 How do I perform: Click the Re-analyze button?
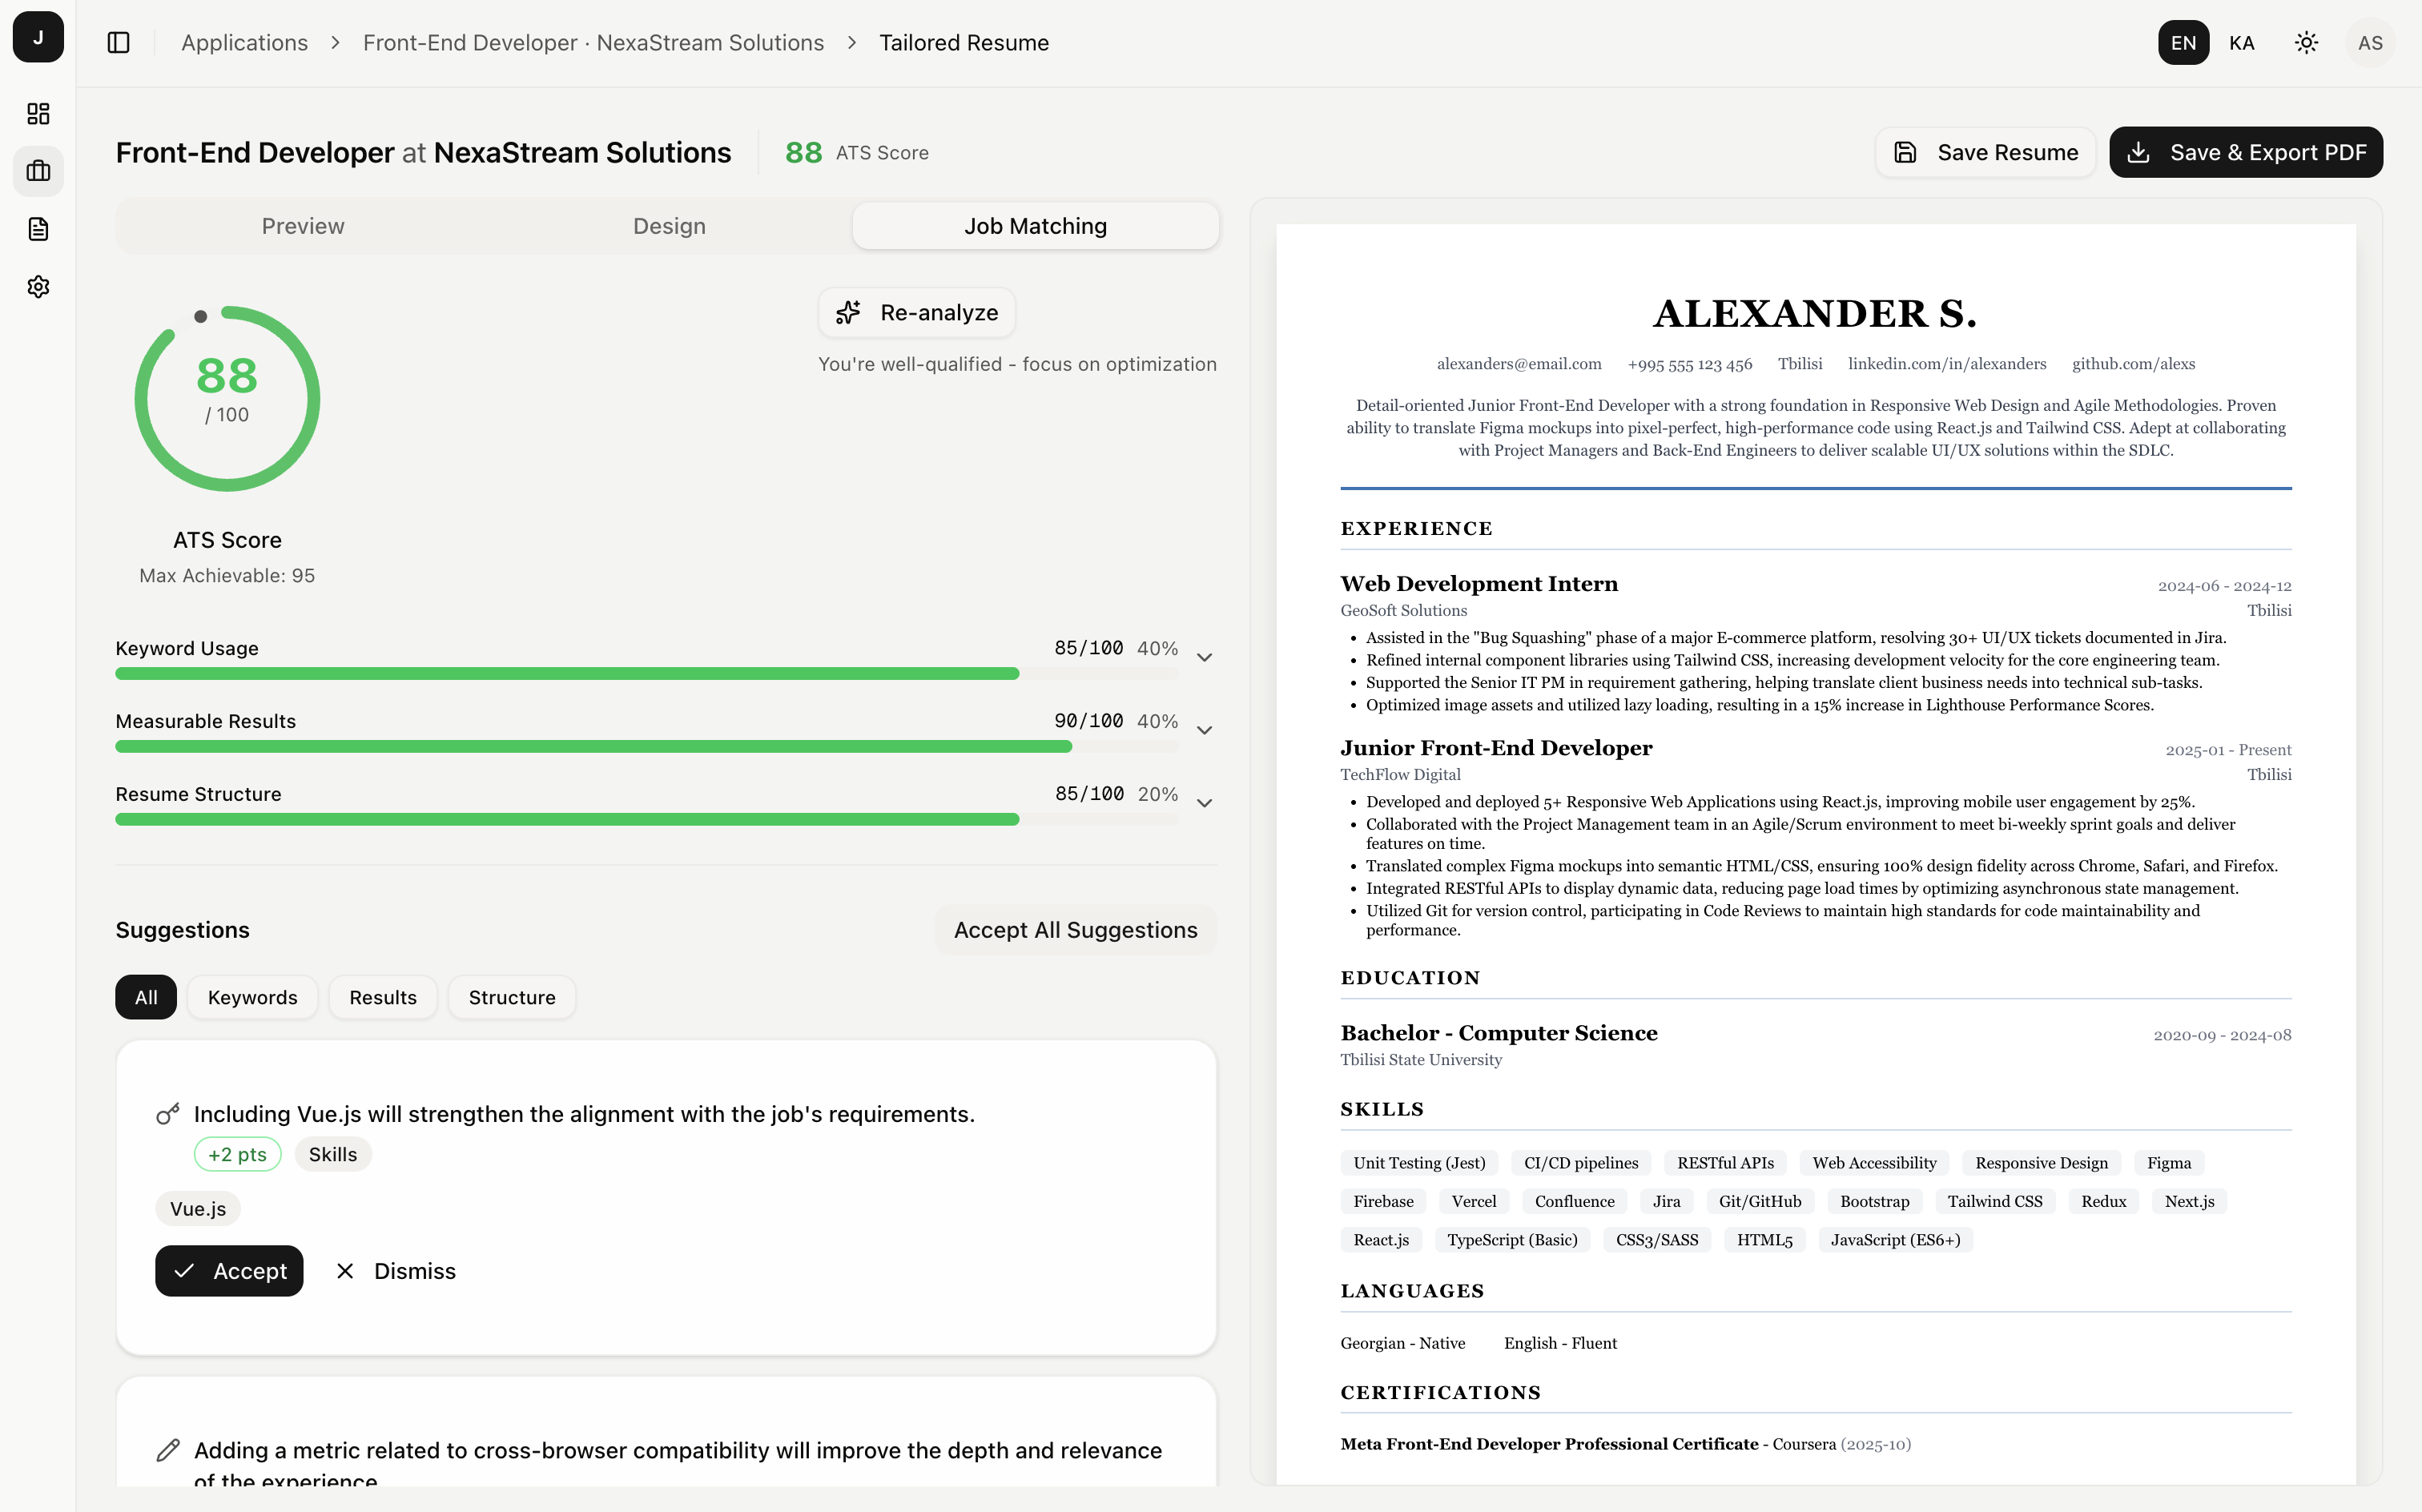916,313
